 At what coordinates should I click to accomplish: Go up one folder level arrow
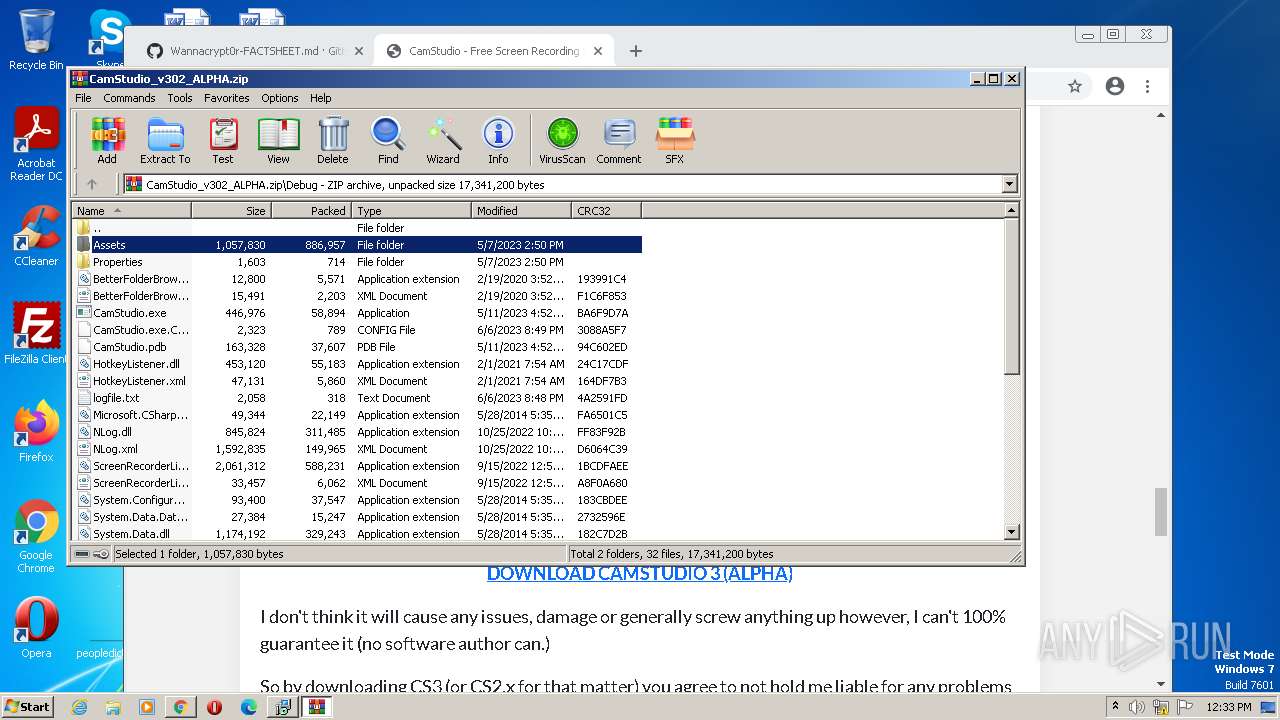click(92, 184)
